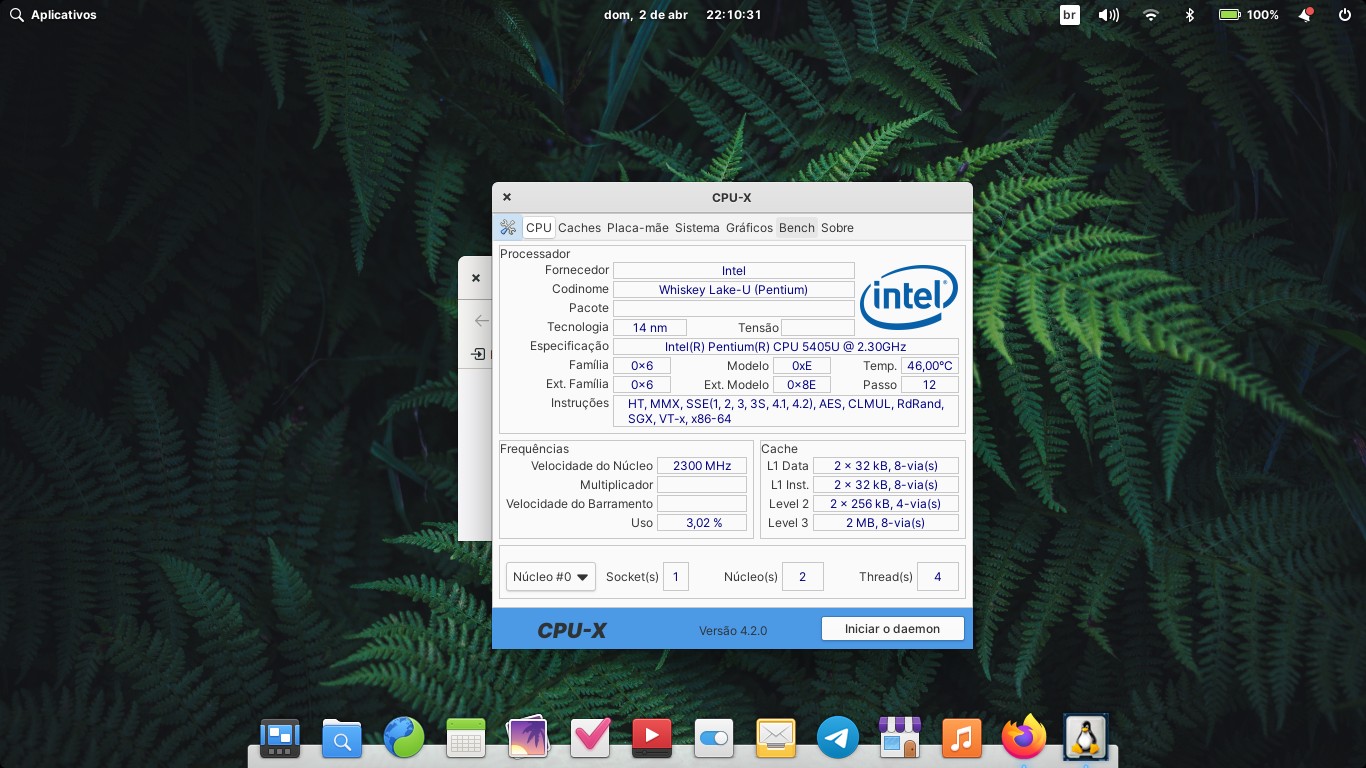Click the '14 nm' technology value
This screenshot has height=768, width=1366.
pyautogui.click(x=650, y=328)
